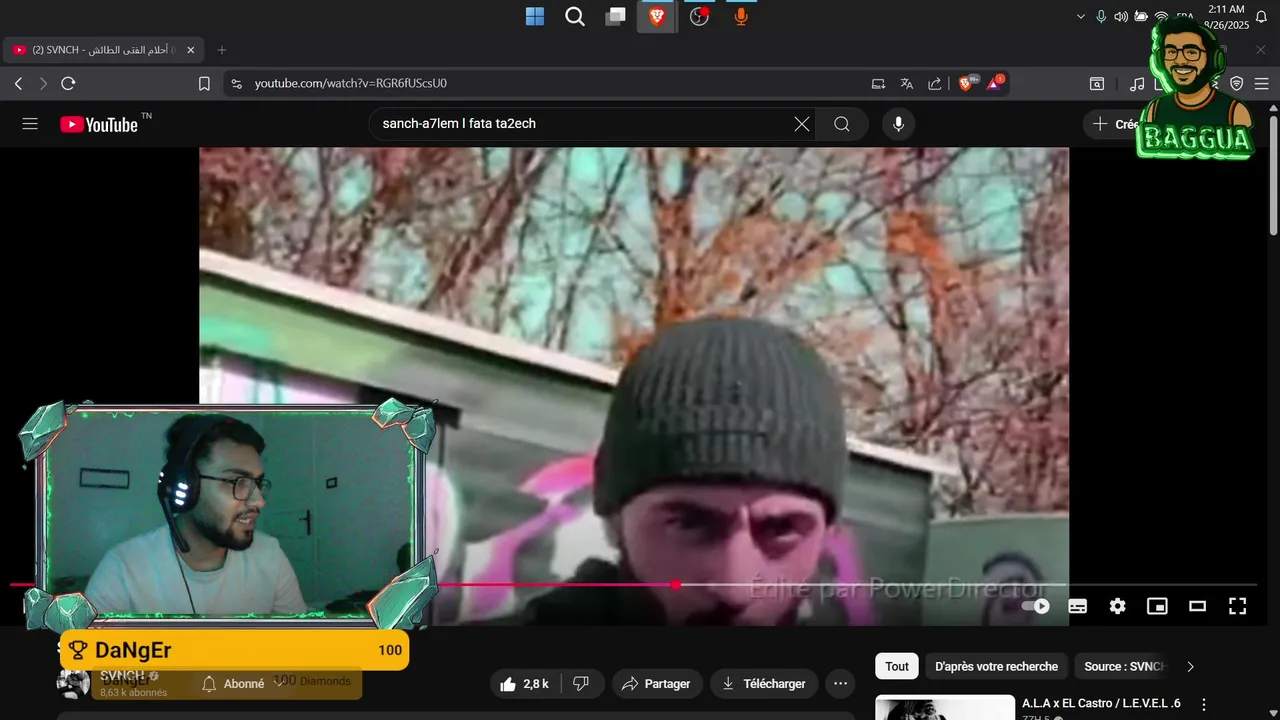Viewport: 1280px width, 720px height.
Task: Seek using the red progress bar knob
Action: tap(676, 584)
